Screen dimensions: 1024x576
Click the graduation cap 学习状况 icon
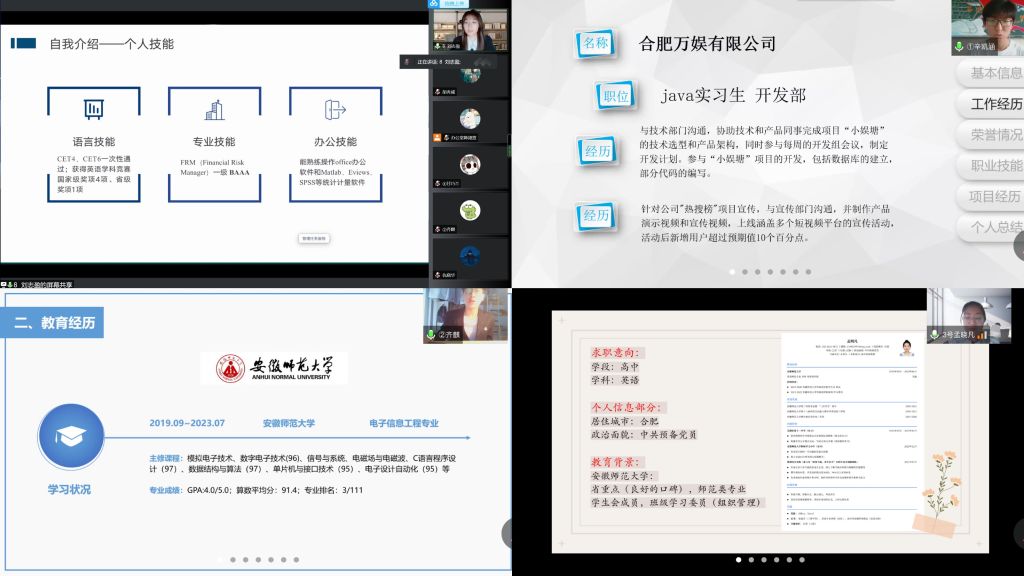[x=71, y=437]
